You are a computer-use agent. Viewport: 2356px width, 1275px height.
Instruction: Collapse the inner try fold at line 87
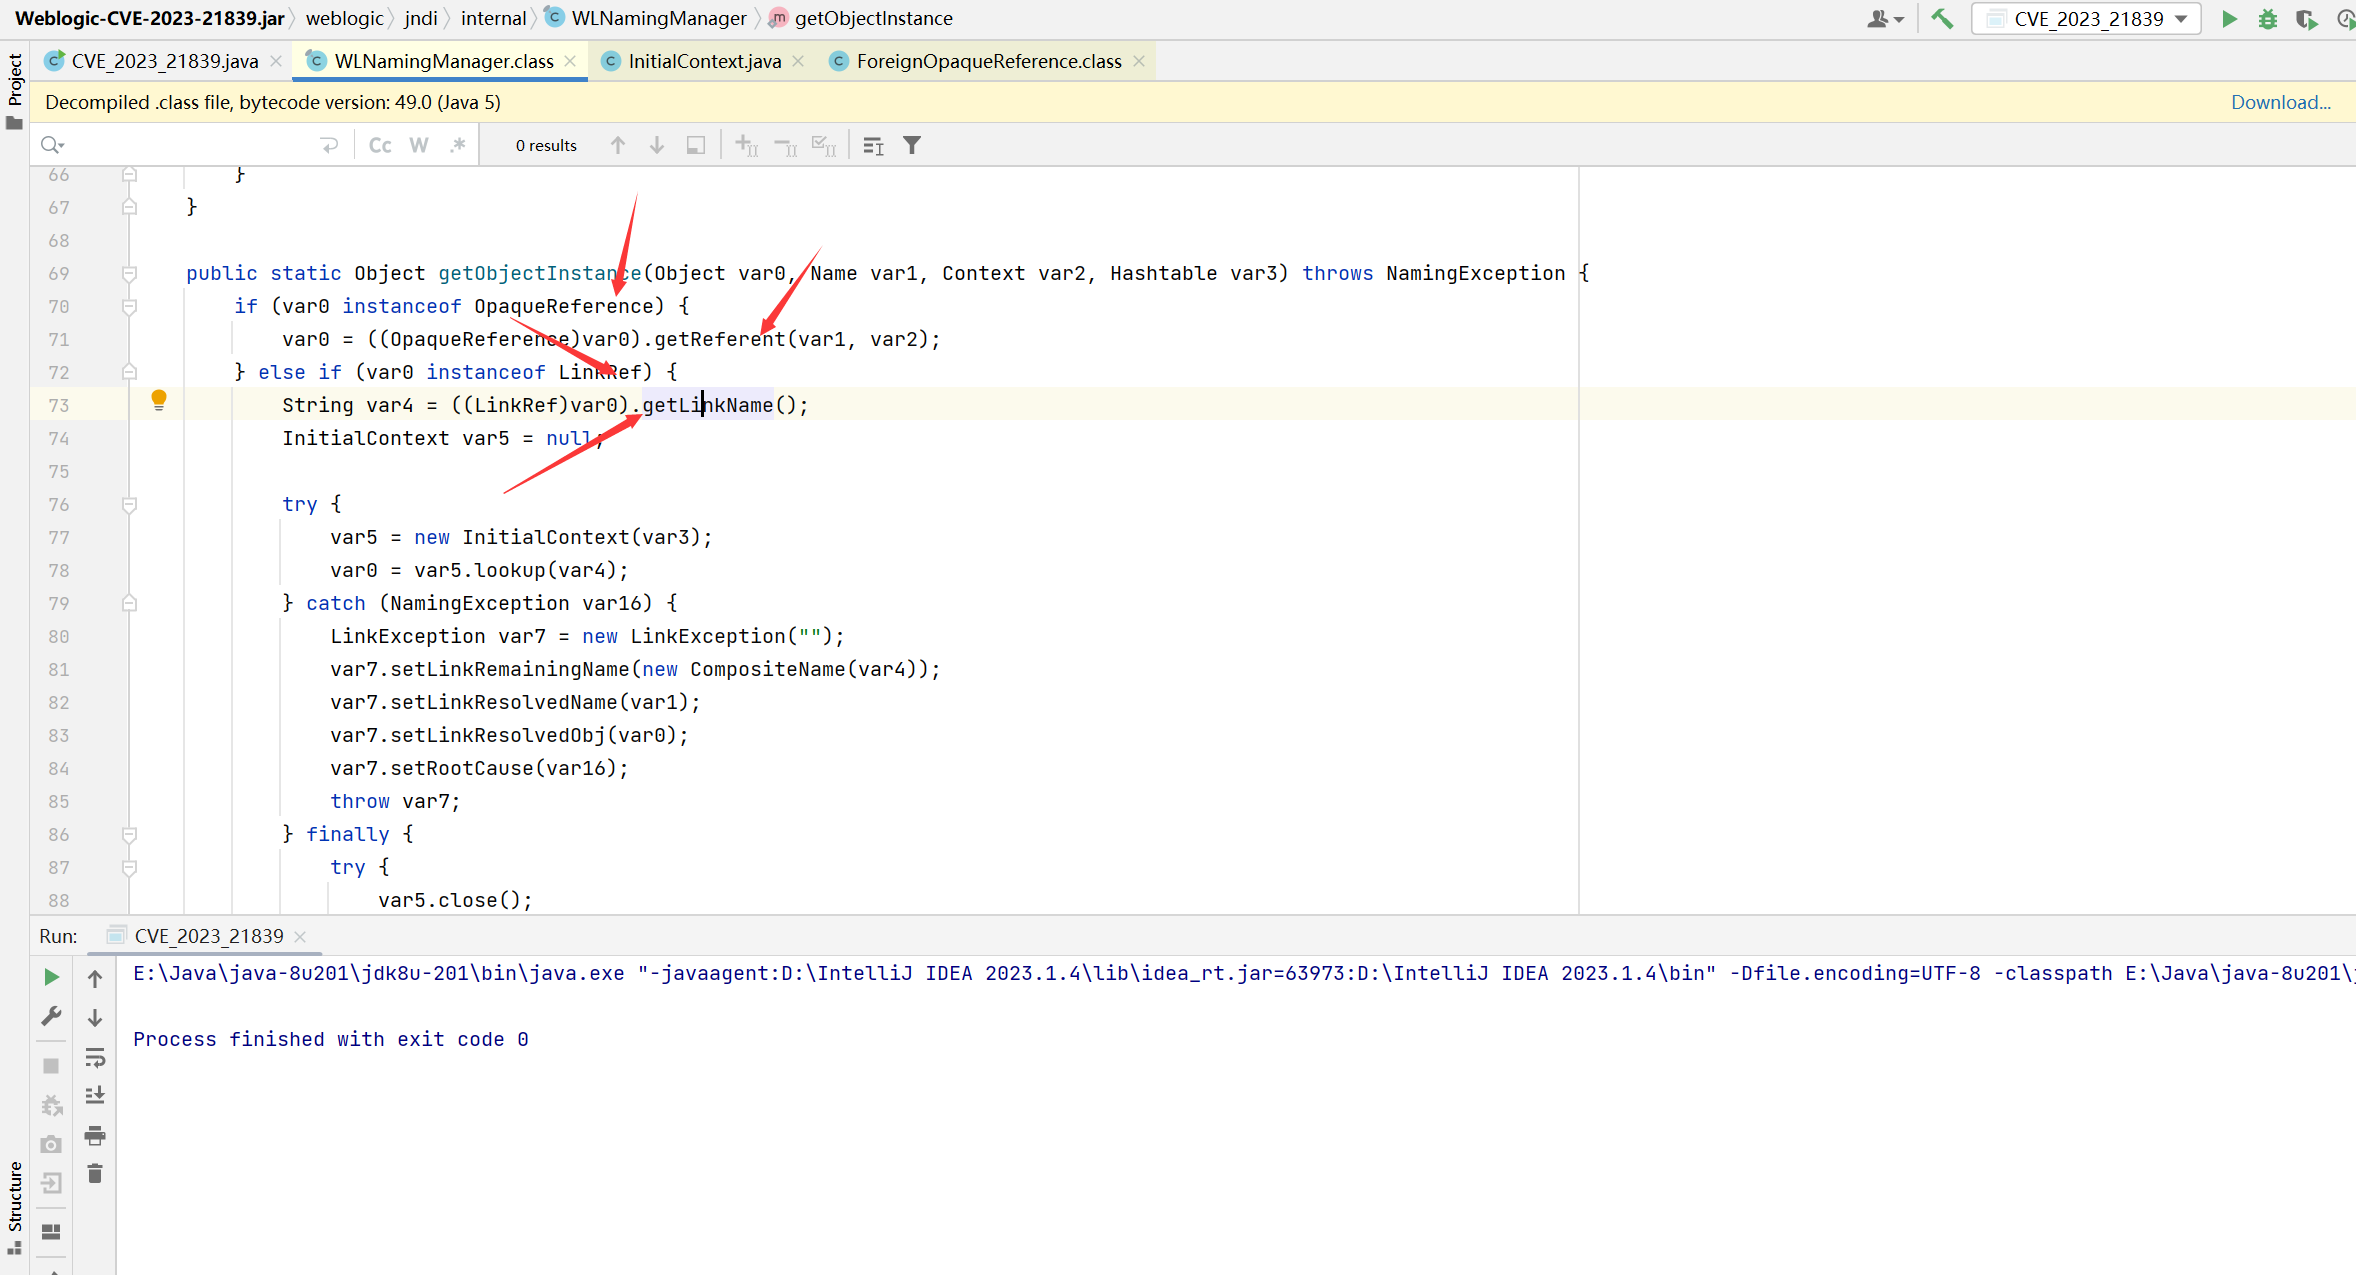coord(129,868)
